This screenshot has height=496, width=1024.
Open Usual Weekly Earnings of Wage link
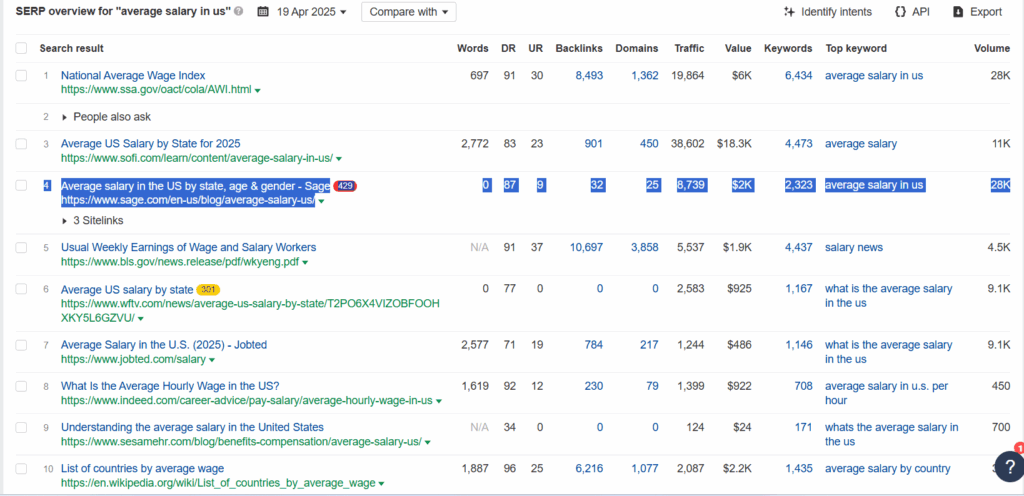(189, 247)
